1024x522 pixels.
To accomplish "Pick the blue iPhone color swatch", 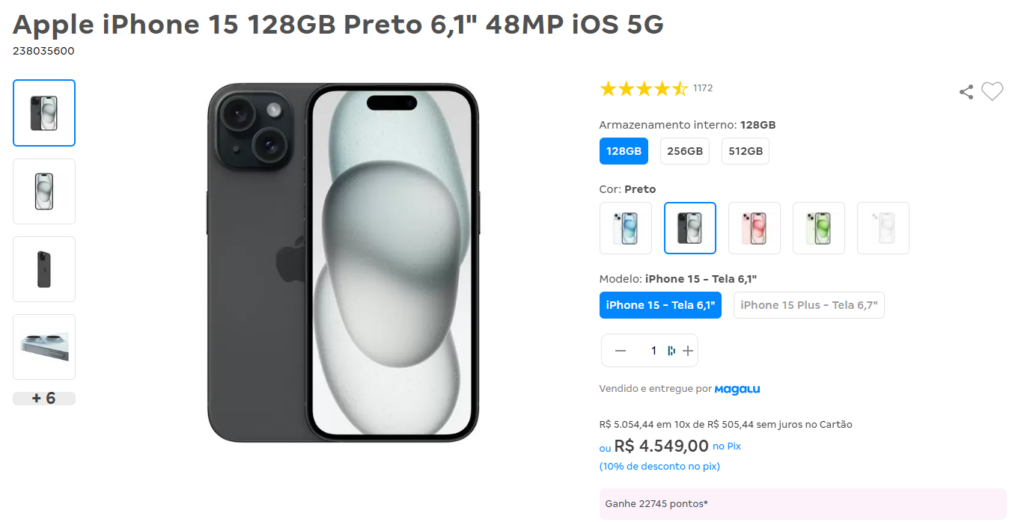I will 626,228.
